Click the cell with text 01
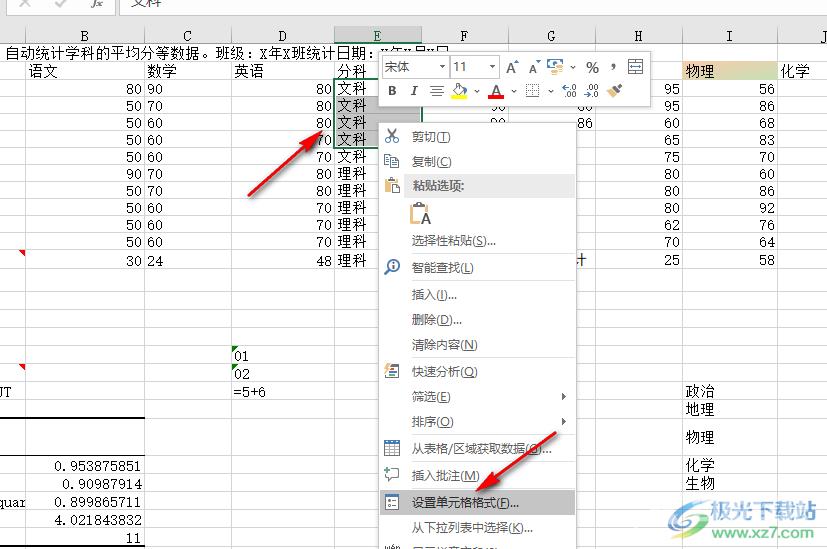 coord(283,356)
